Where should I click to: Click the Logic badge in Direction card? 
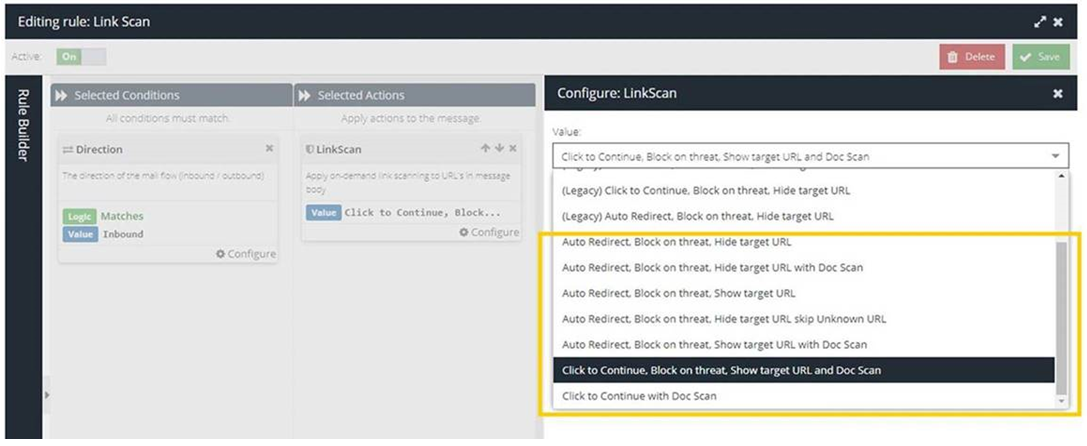[79, 216]
